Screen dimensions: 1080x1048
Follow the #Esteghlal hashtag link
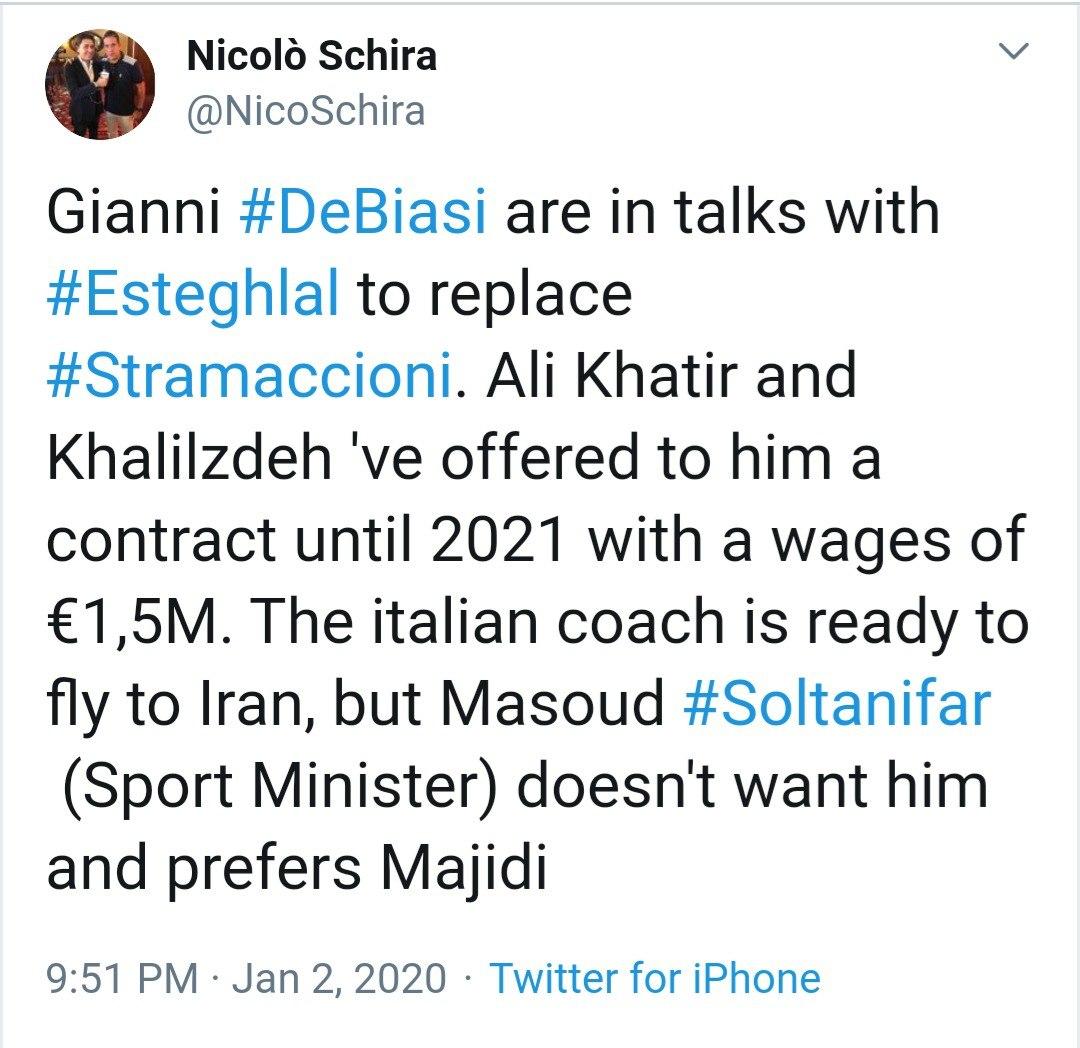[x=193, y=295]
